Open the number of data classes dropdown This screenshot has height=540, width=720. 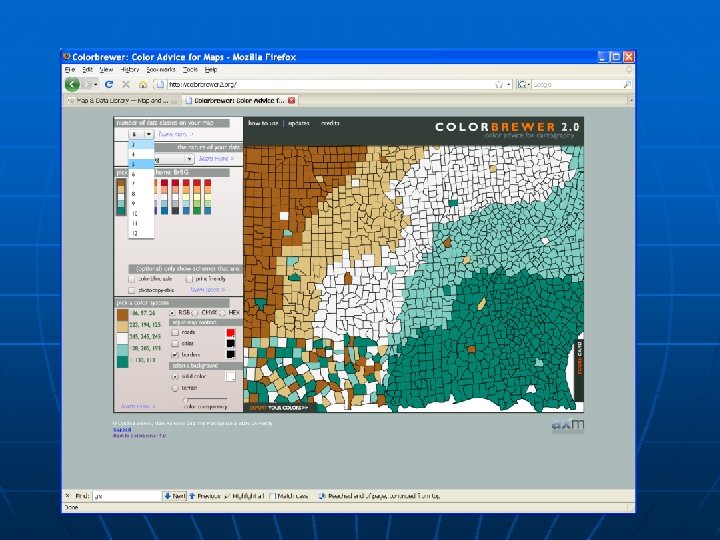pyautogui.click(x=141, y=134)
